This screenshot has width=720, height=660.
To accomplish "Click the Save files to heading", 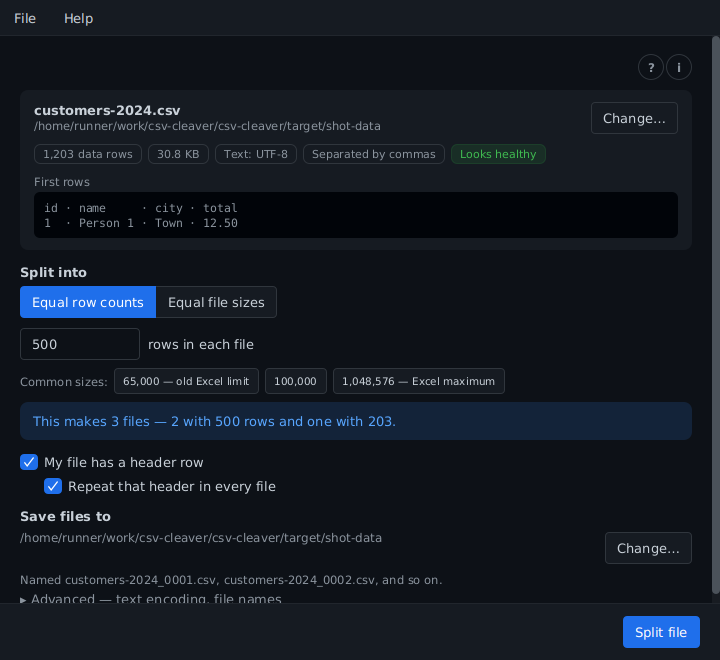I will coord(65,516).
